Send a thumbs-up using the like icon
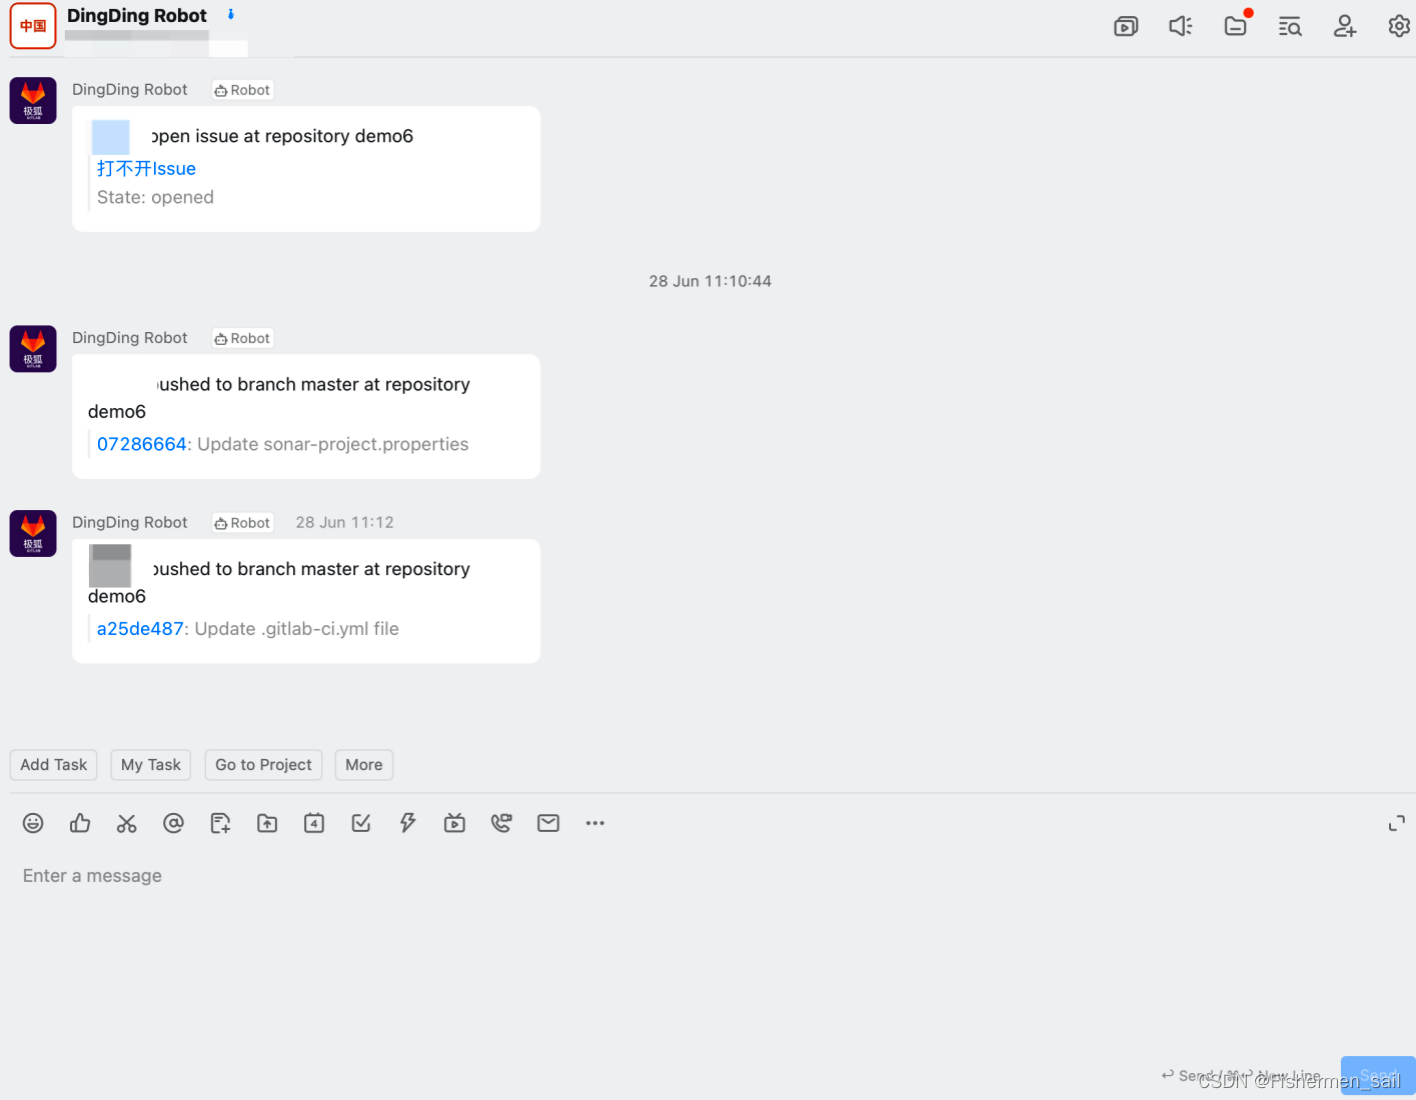 tap(80, 823)
